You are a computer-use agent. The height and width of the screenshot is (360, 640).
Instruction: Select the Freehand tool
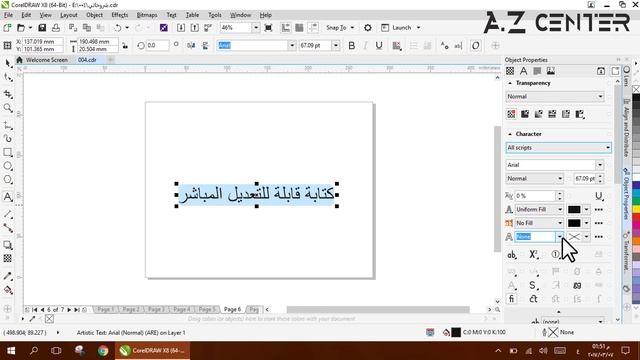point(8,125)
